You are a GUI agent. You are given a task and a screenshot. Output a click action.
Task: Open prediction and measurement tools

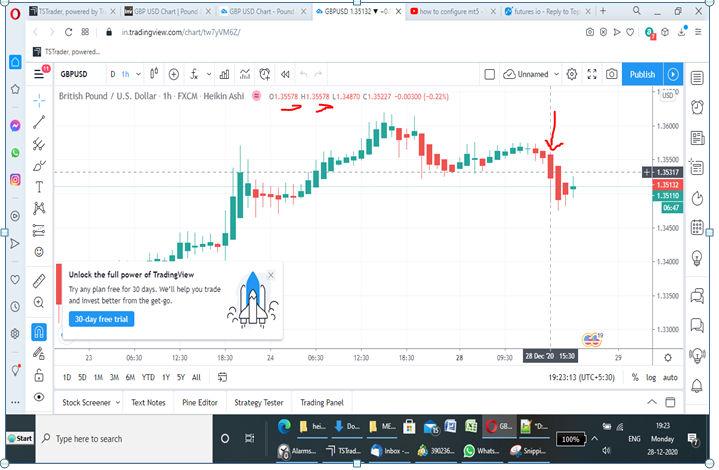click(39, 230)
